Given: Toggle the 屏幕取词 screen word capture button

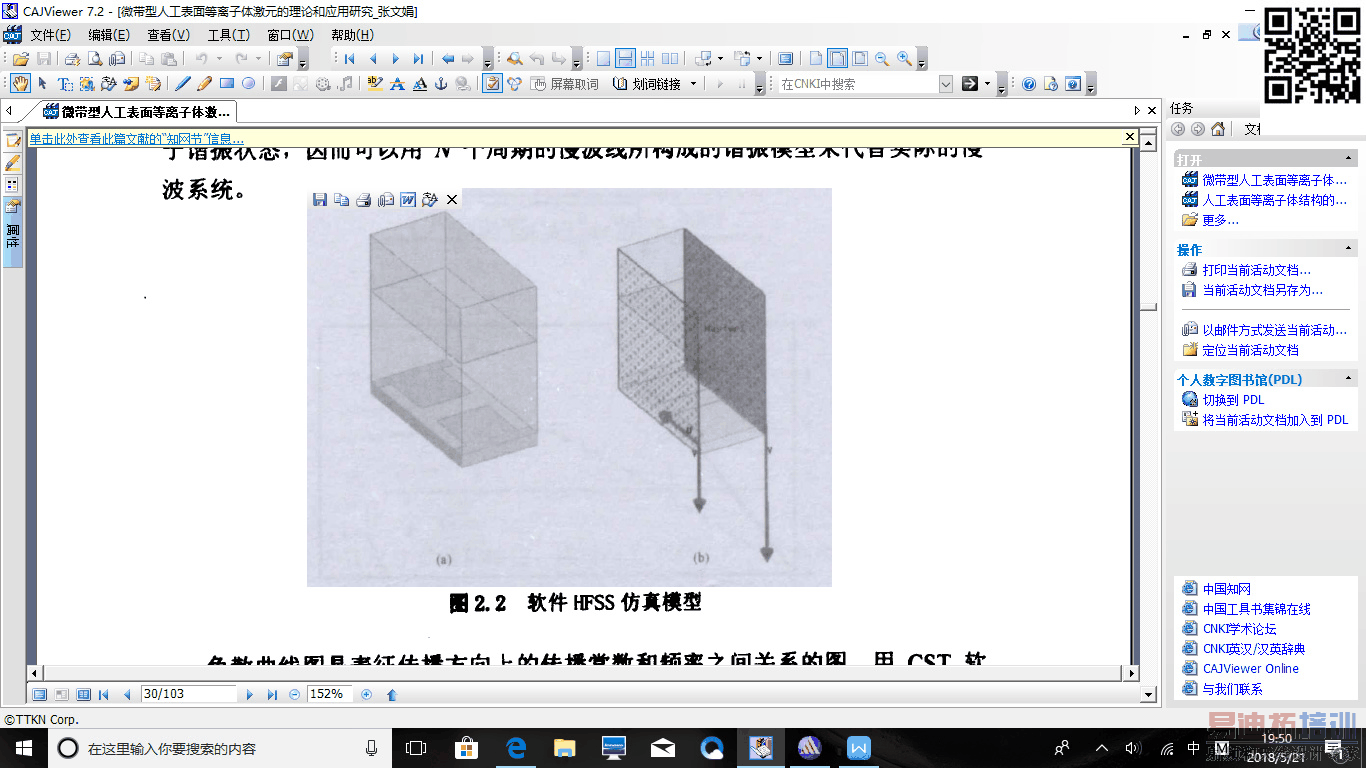Looking at the screenshot, I should click(x=565, y=84).
